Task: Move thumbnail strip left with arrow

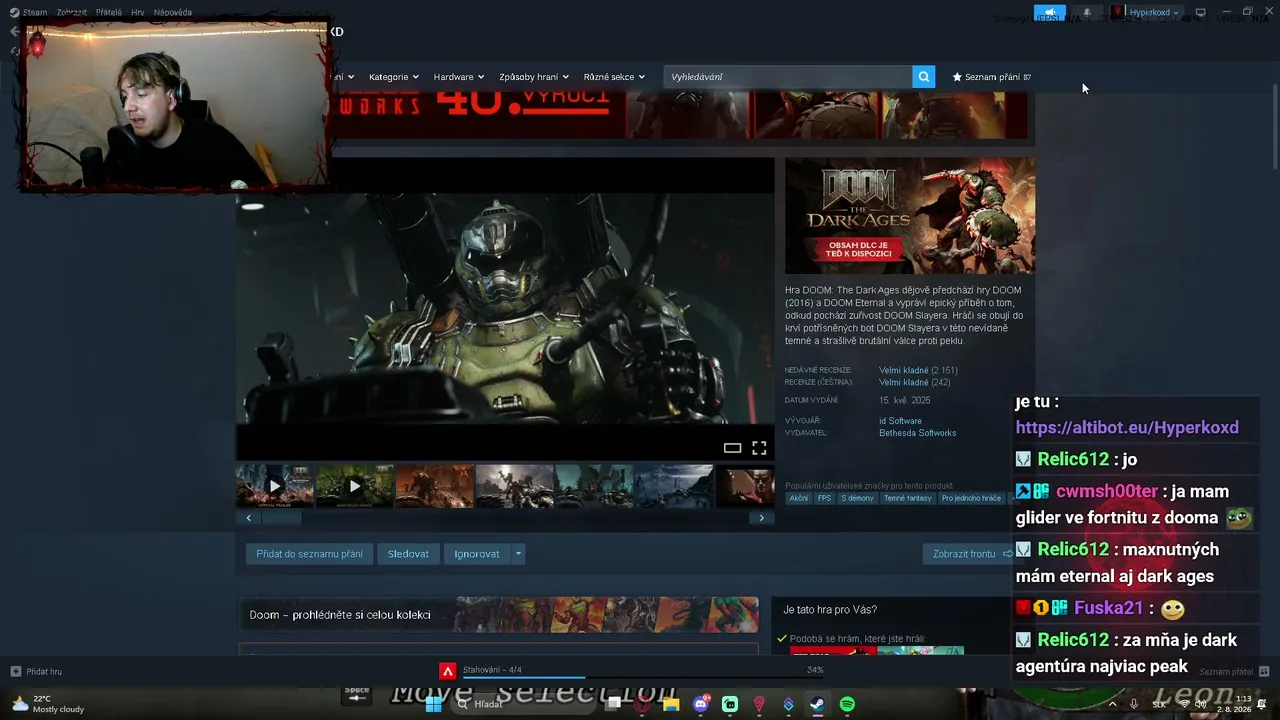Action: [249, 518]
